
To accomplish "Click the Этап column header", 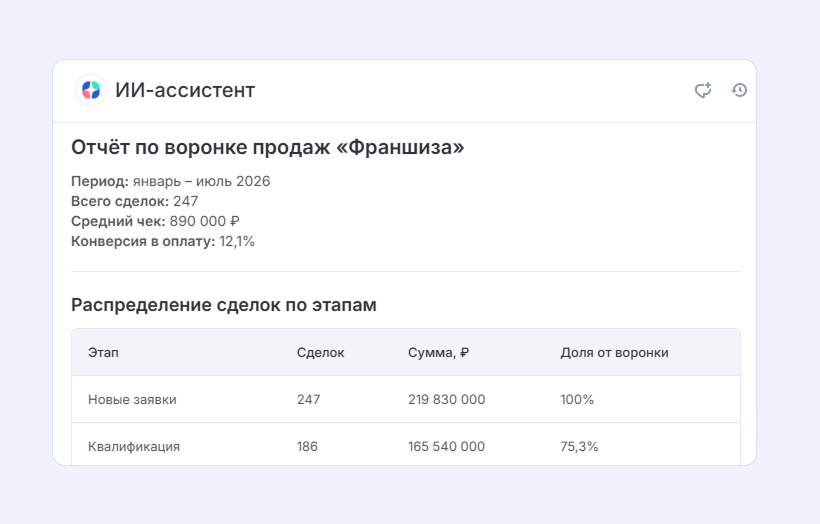I will (103, 352).
